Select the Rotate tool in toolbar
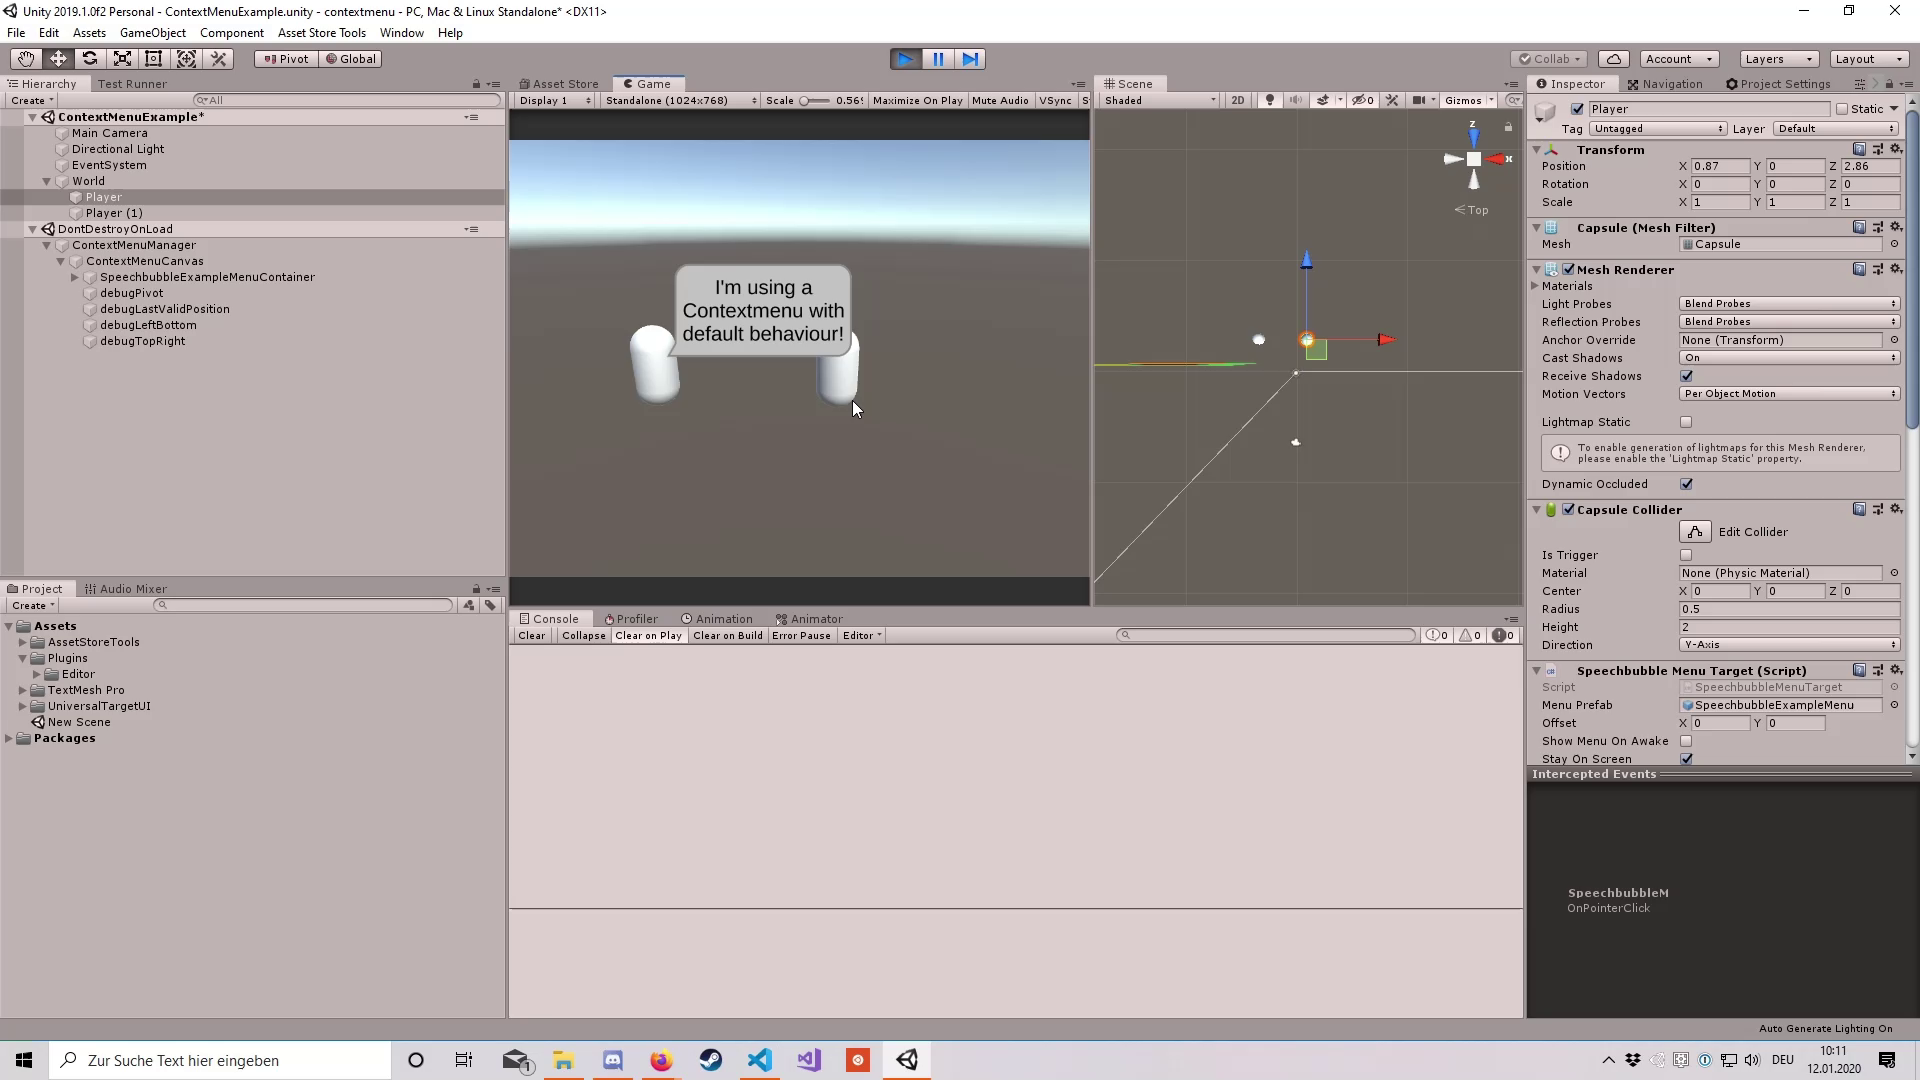Viewport: 1920px width, 1080px height. [90, 59]
